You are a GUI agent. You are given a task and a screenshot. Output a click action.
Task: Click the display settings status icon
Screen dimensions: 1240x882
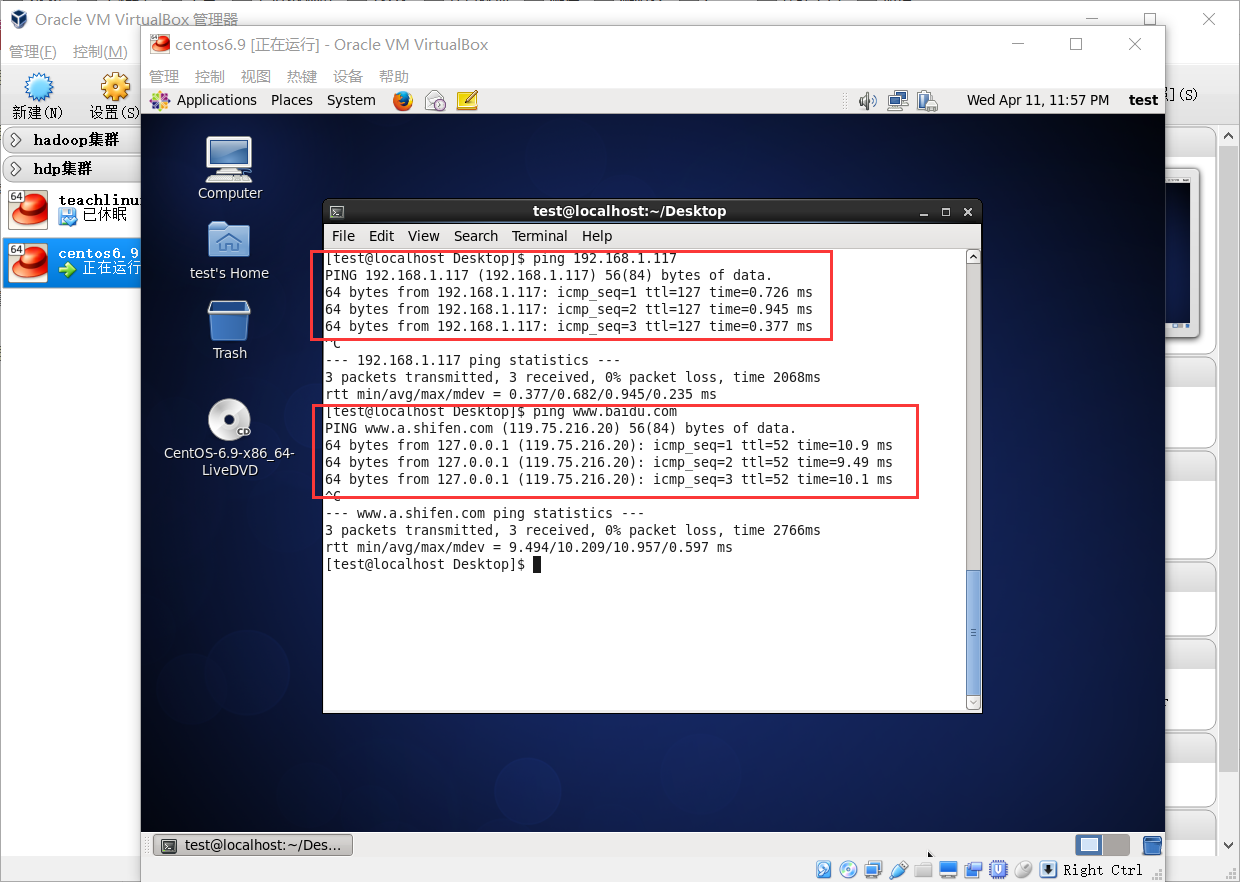point(948,869)
